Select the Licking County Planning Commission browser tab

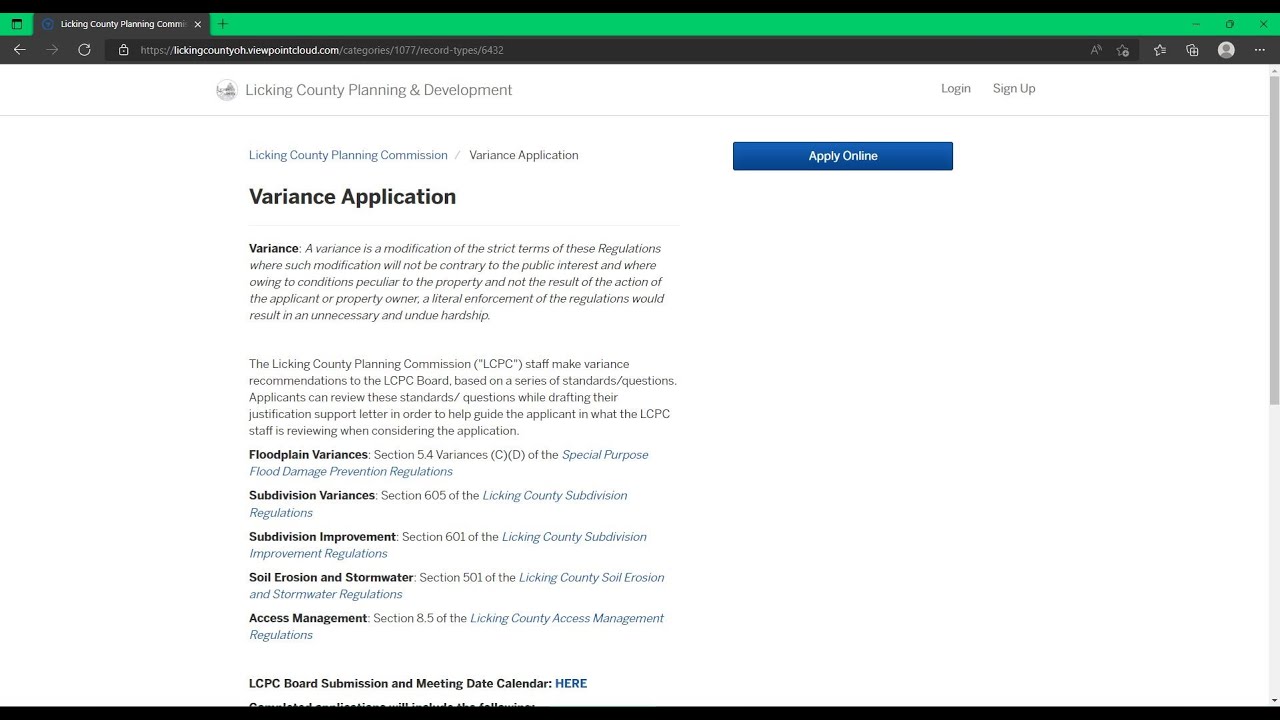pyautogui.click(x=122, y=24)
